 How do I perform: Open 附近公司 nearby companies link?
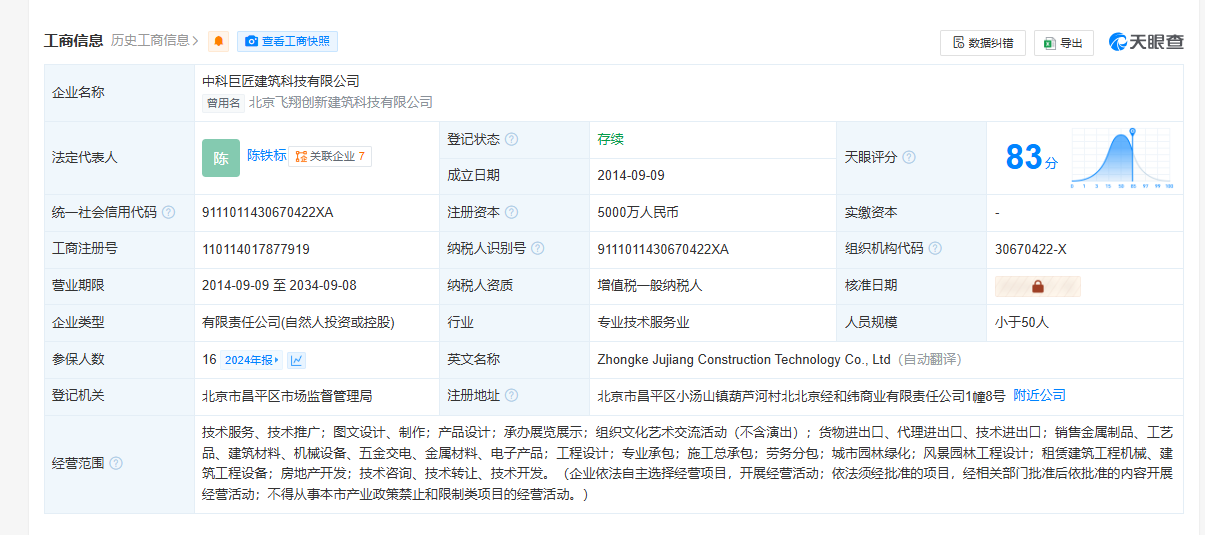point(1039,396)
